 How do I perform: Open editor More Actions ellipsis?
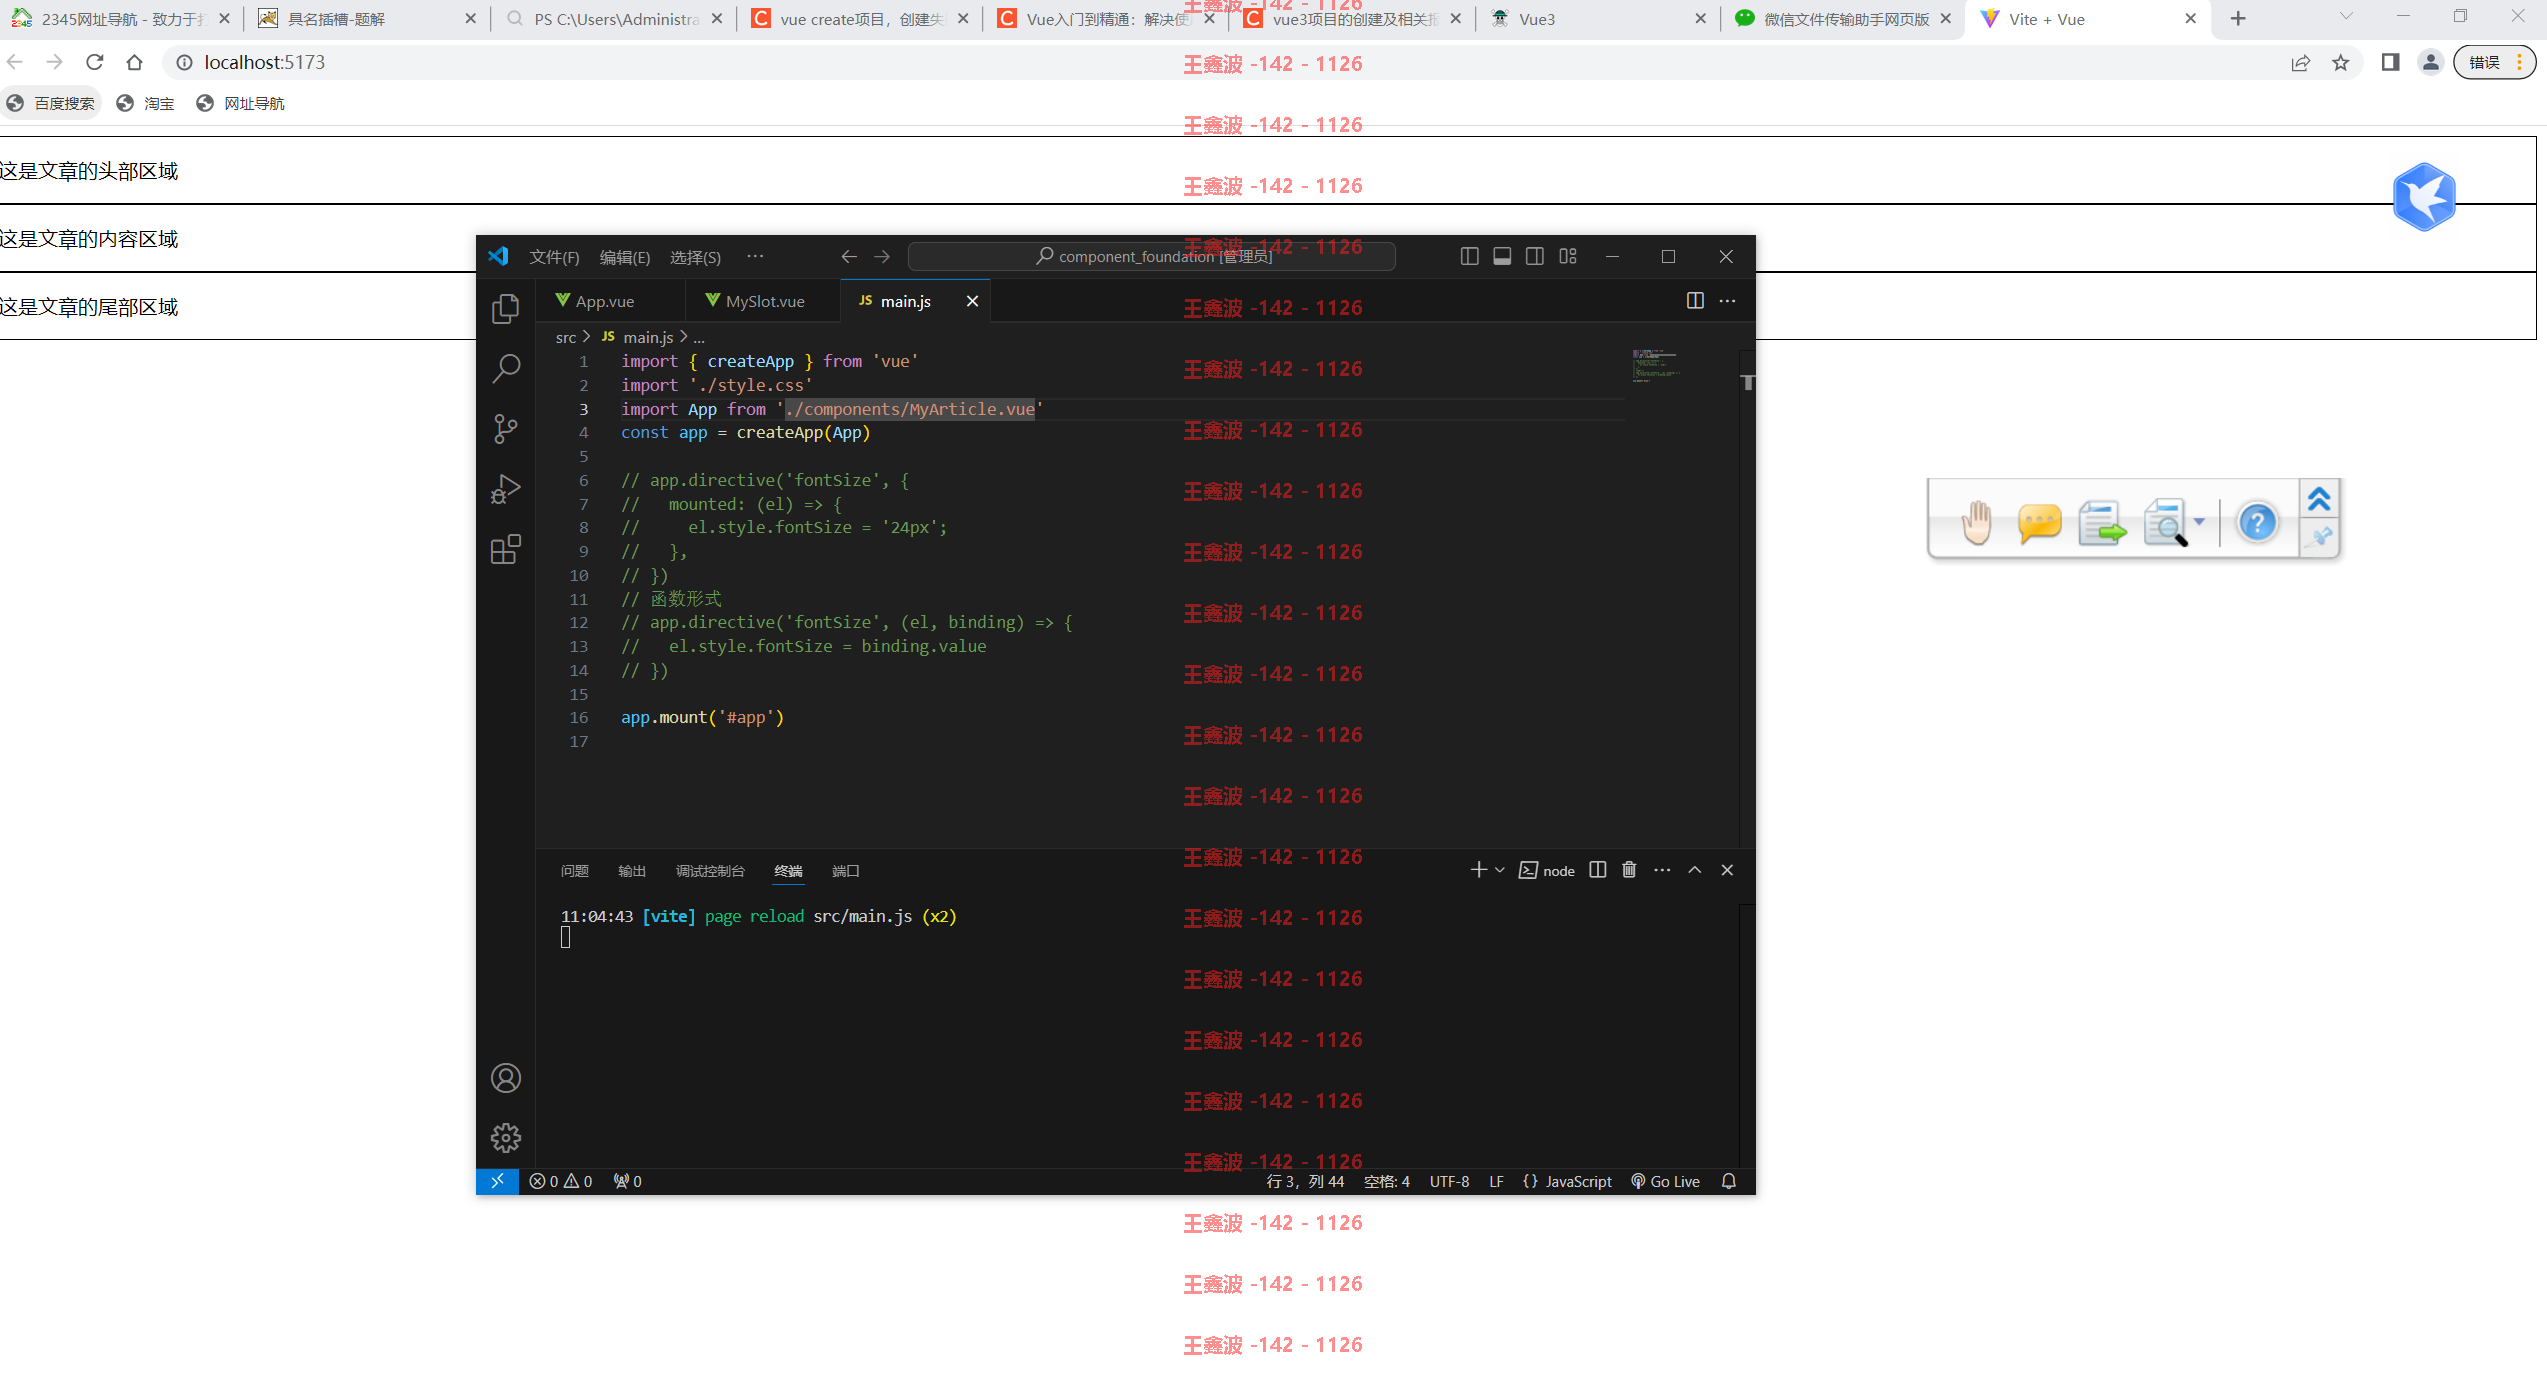click(x=1727, y=301)
